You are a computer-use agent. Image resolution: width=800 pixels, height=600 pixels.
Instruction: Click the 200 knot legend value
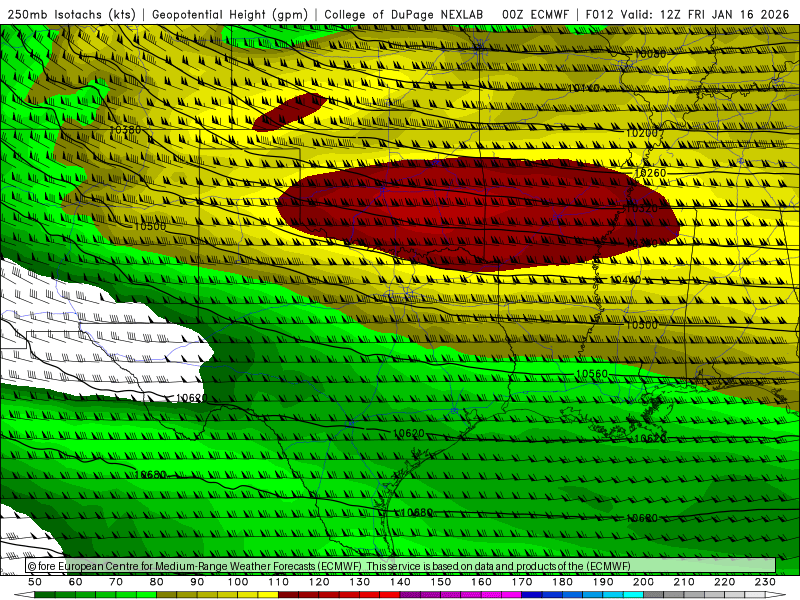(x=643, y=582)
